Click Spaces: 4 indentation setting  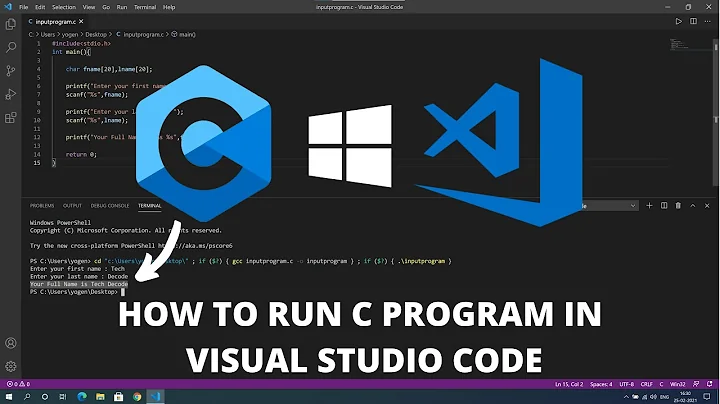pyautogui.click(x=601, y=384)
